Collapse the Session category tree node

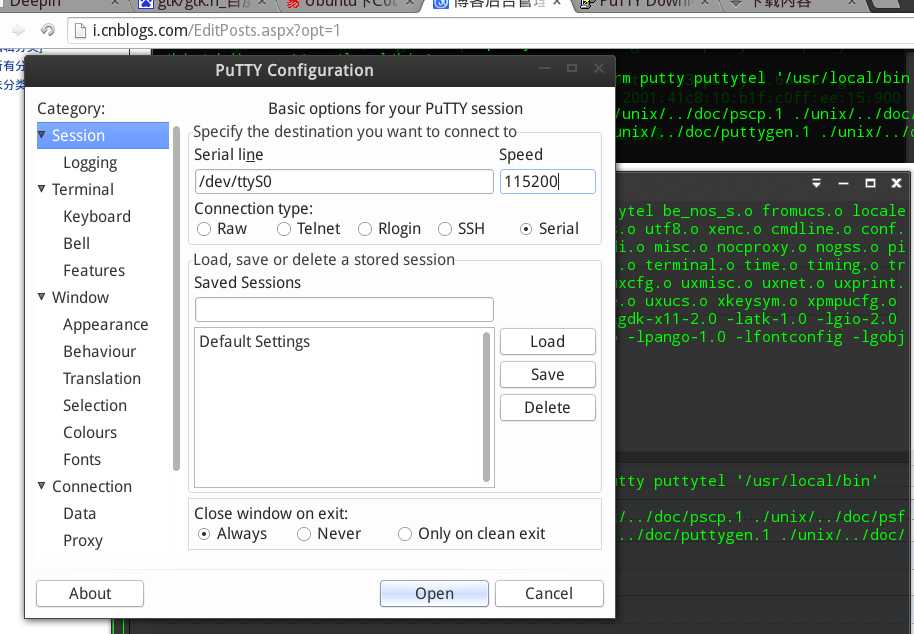point(41,135)
